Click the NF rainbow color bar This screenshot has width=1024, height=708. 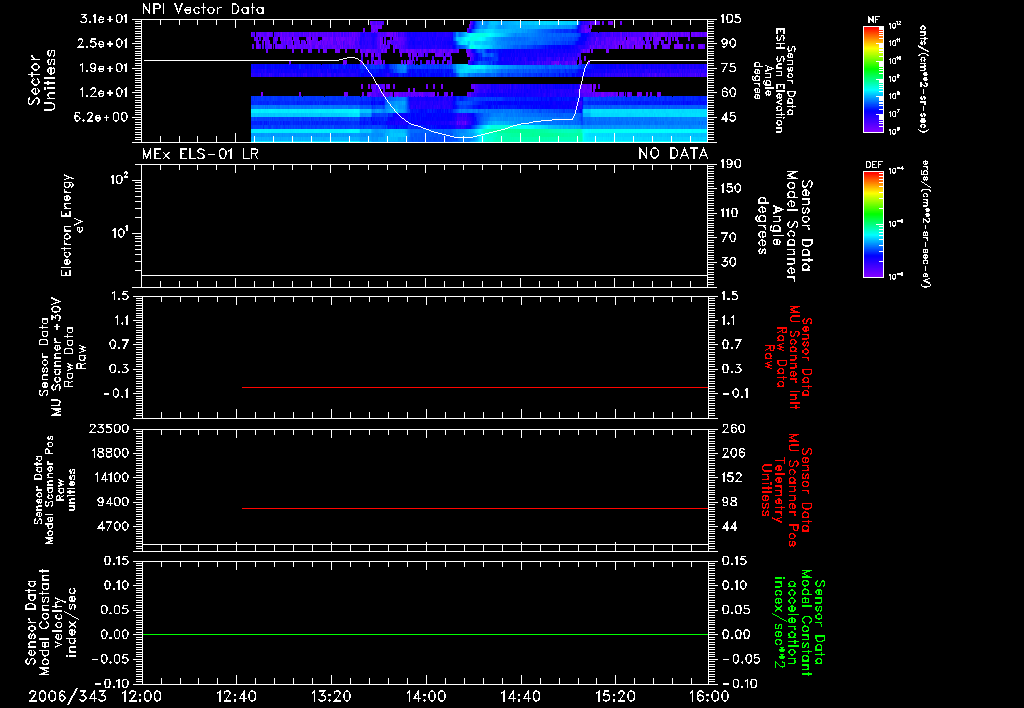pyautogui.click(x=873, y=78)
